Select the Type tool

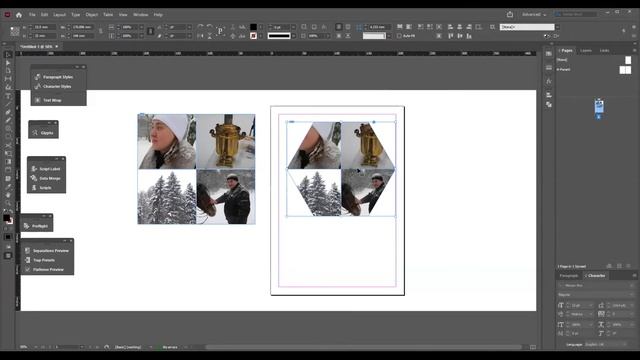[8, 96]
